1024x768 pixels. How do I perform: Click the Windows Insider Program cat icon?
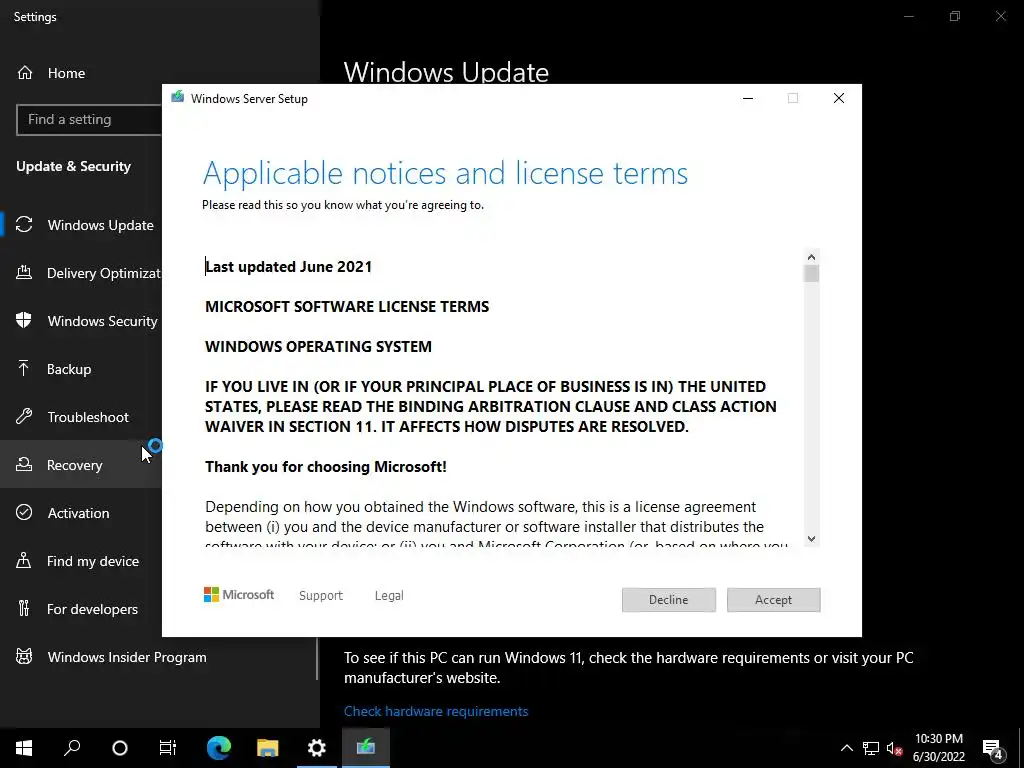coord(24,656)
